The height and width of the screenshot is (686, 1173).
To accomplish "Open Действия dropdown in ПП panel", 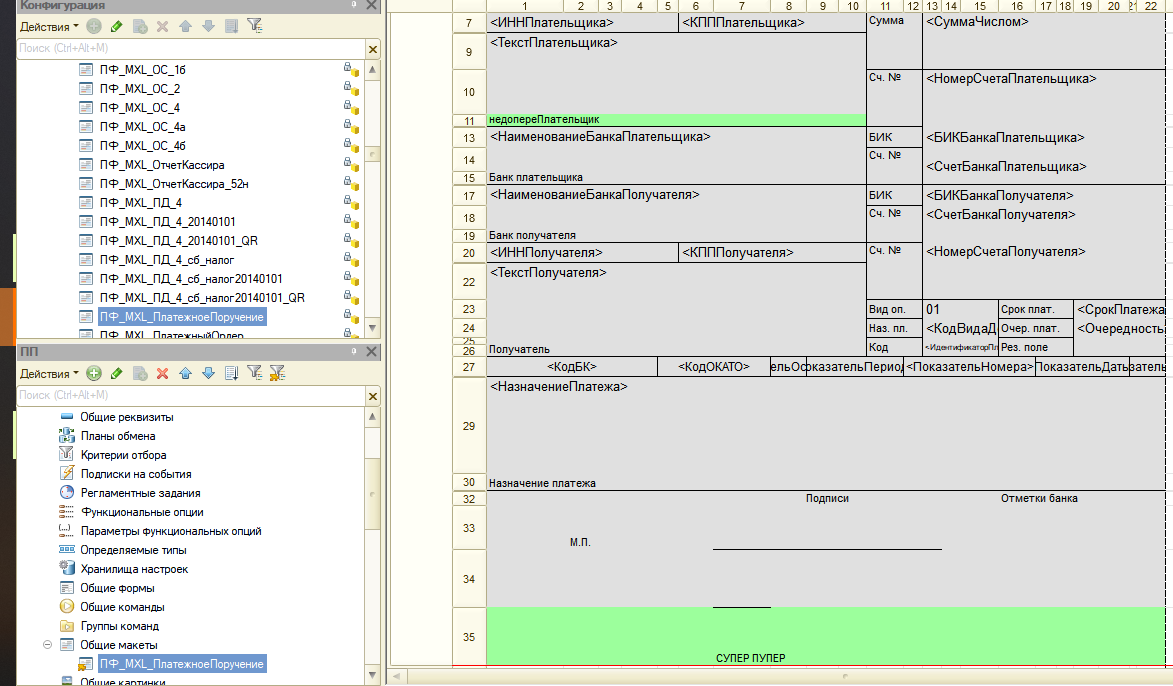I will pyautogui.click(x=49, y=373).
